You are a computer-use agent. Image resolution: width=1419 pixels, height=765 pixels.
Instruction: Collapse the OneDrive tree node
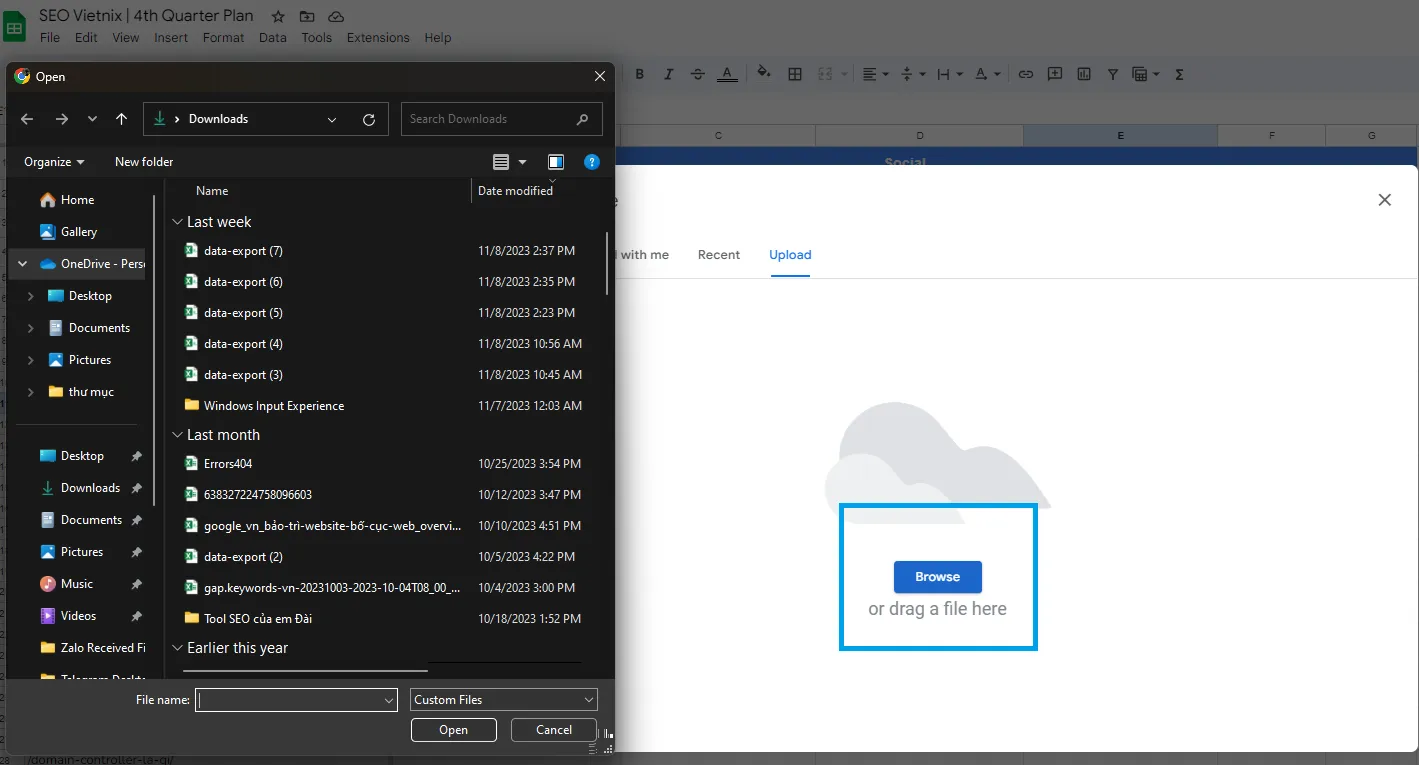[22, 264]
